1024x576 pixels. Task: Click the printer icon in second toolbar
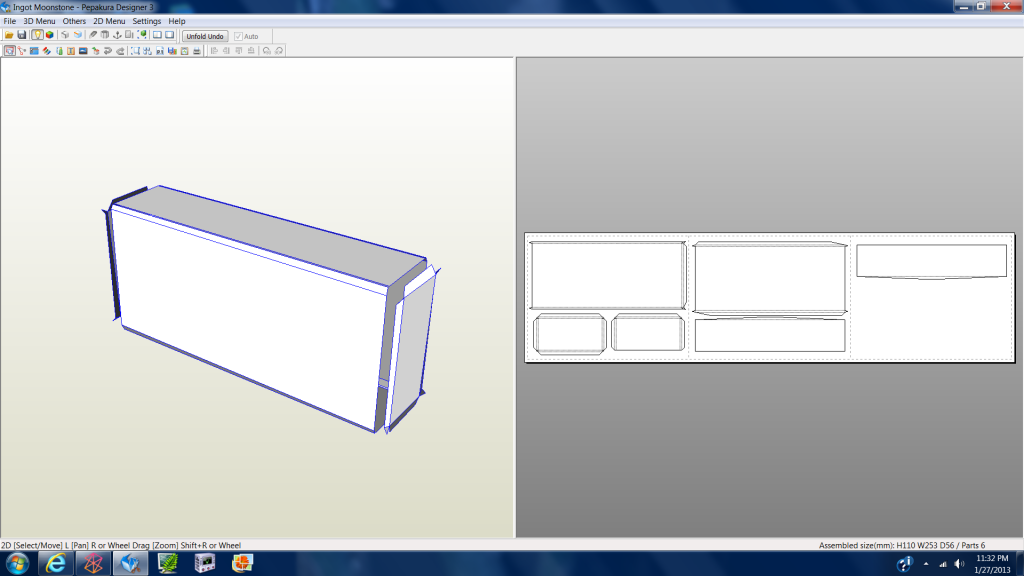coord(197,51)
